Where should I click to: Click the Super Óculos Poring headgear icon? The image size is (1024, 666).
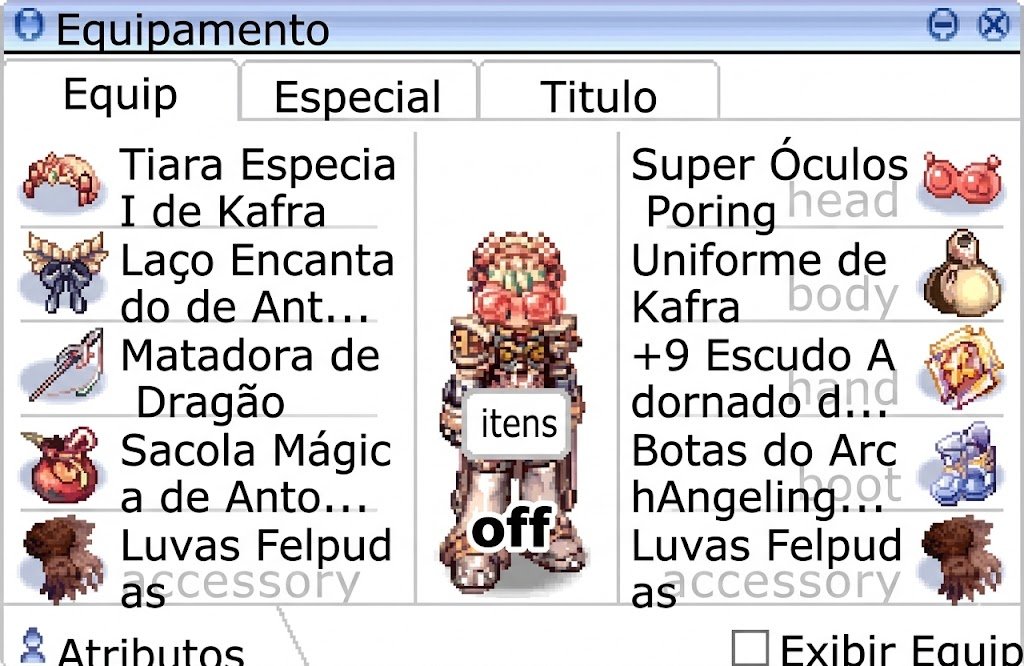coord(962,180)
